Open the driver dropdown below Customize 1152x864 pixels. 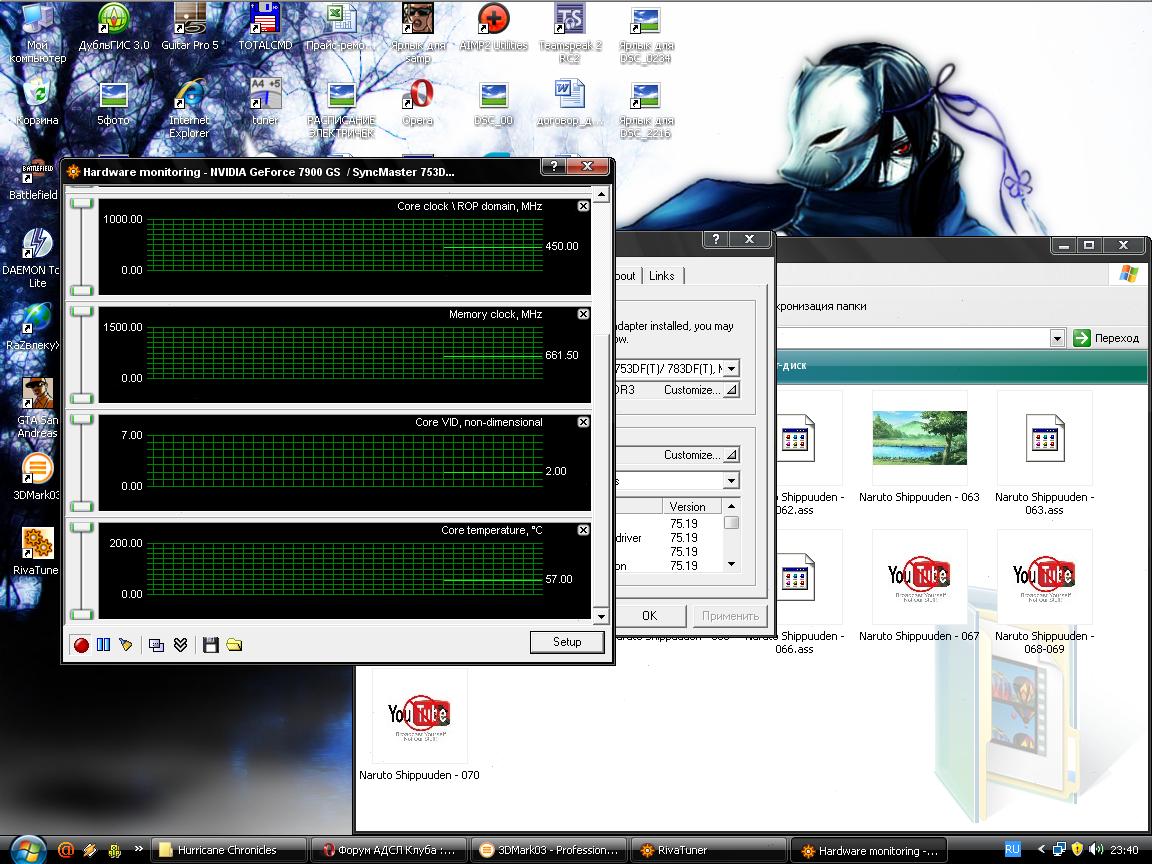[x=731, y=481]
